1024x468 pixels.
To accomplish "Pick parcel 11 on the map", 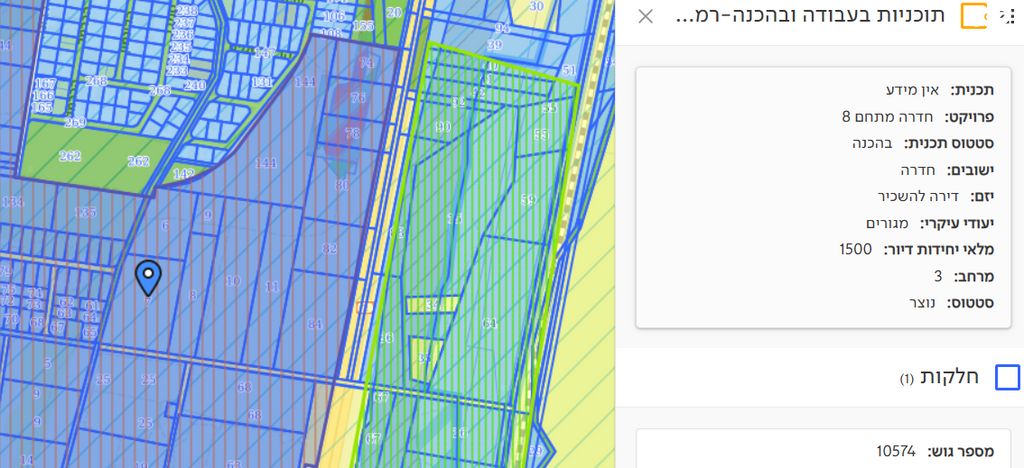I will 271,286.
